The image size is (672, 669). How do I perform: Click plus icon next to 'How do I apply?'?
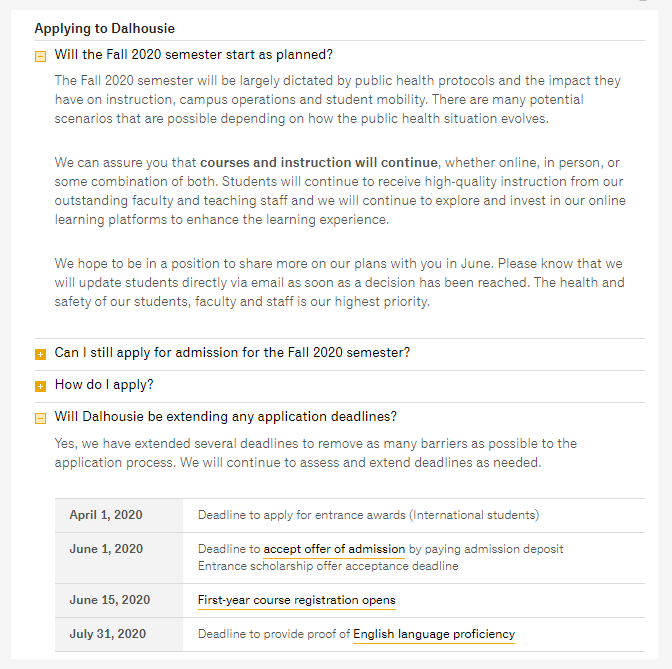click(x=40, y=386)
